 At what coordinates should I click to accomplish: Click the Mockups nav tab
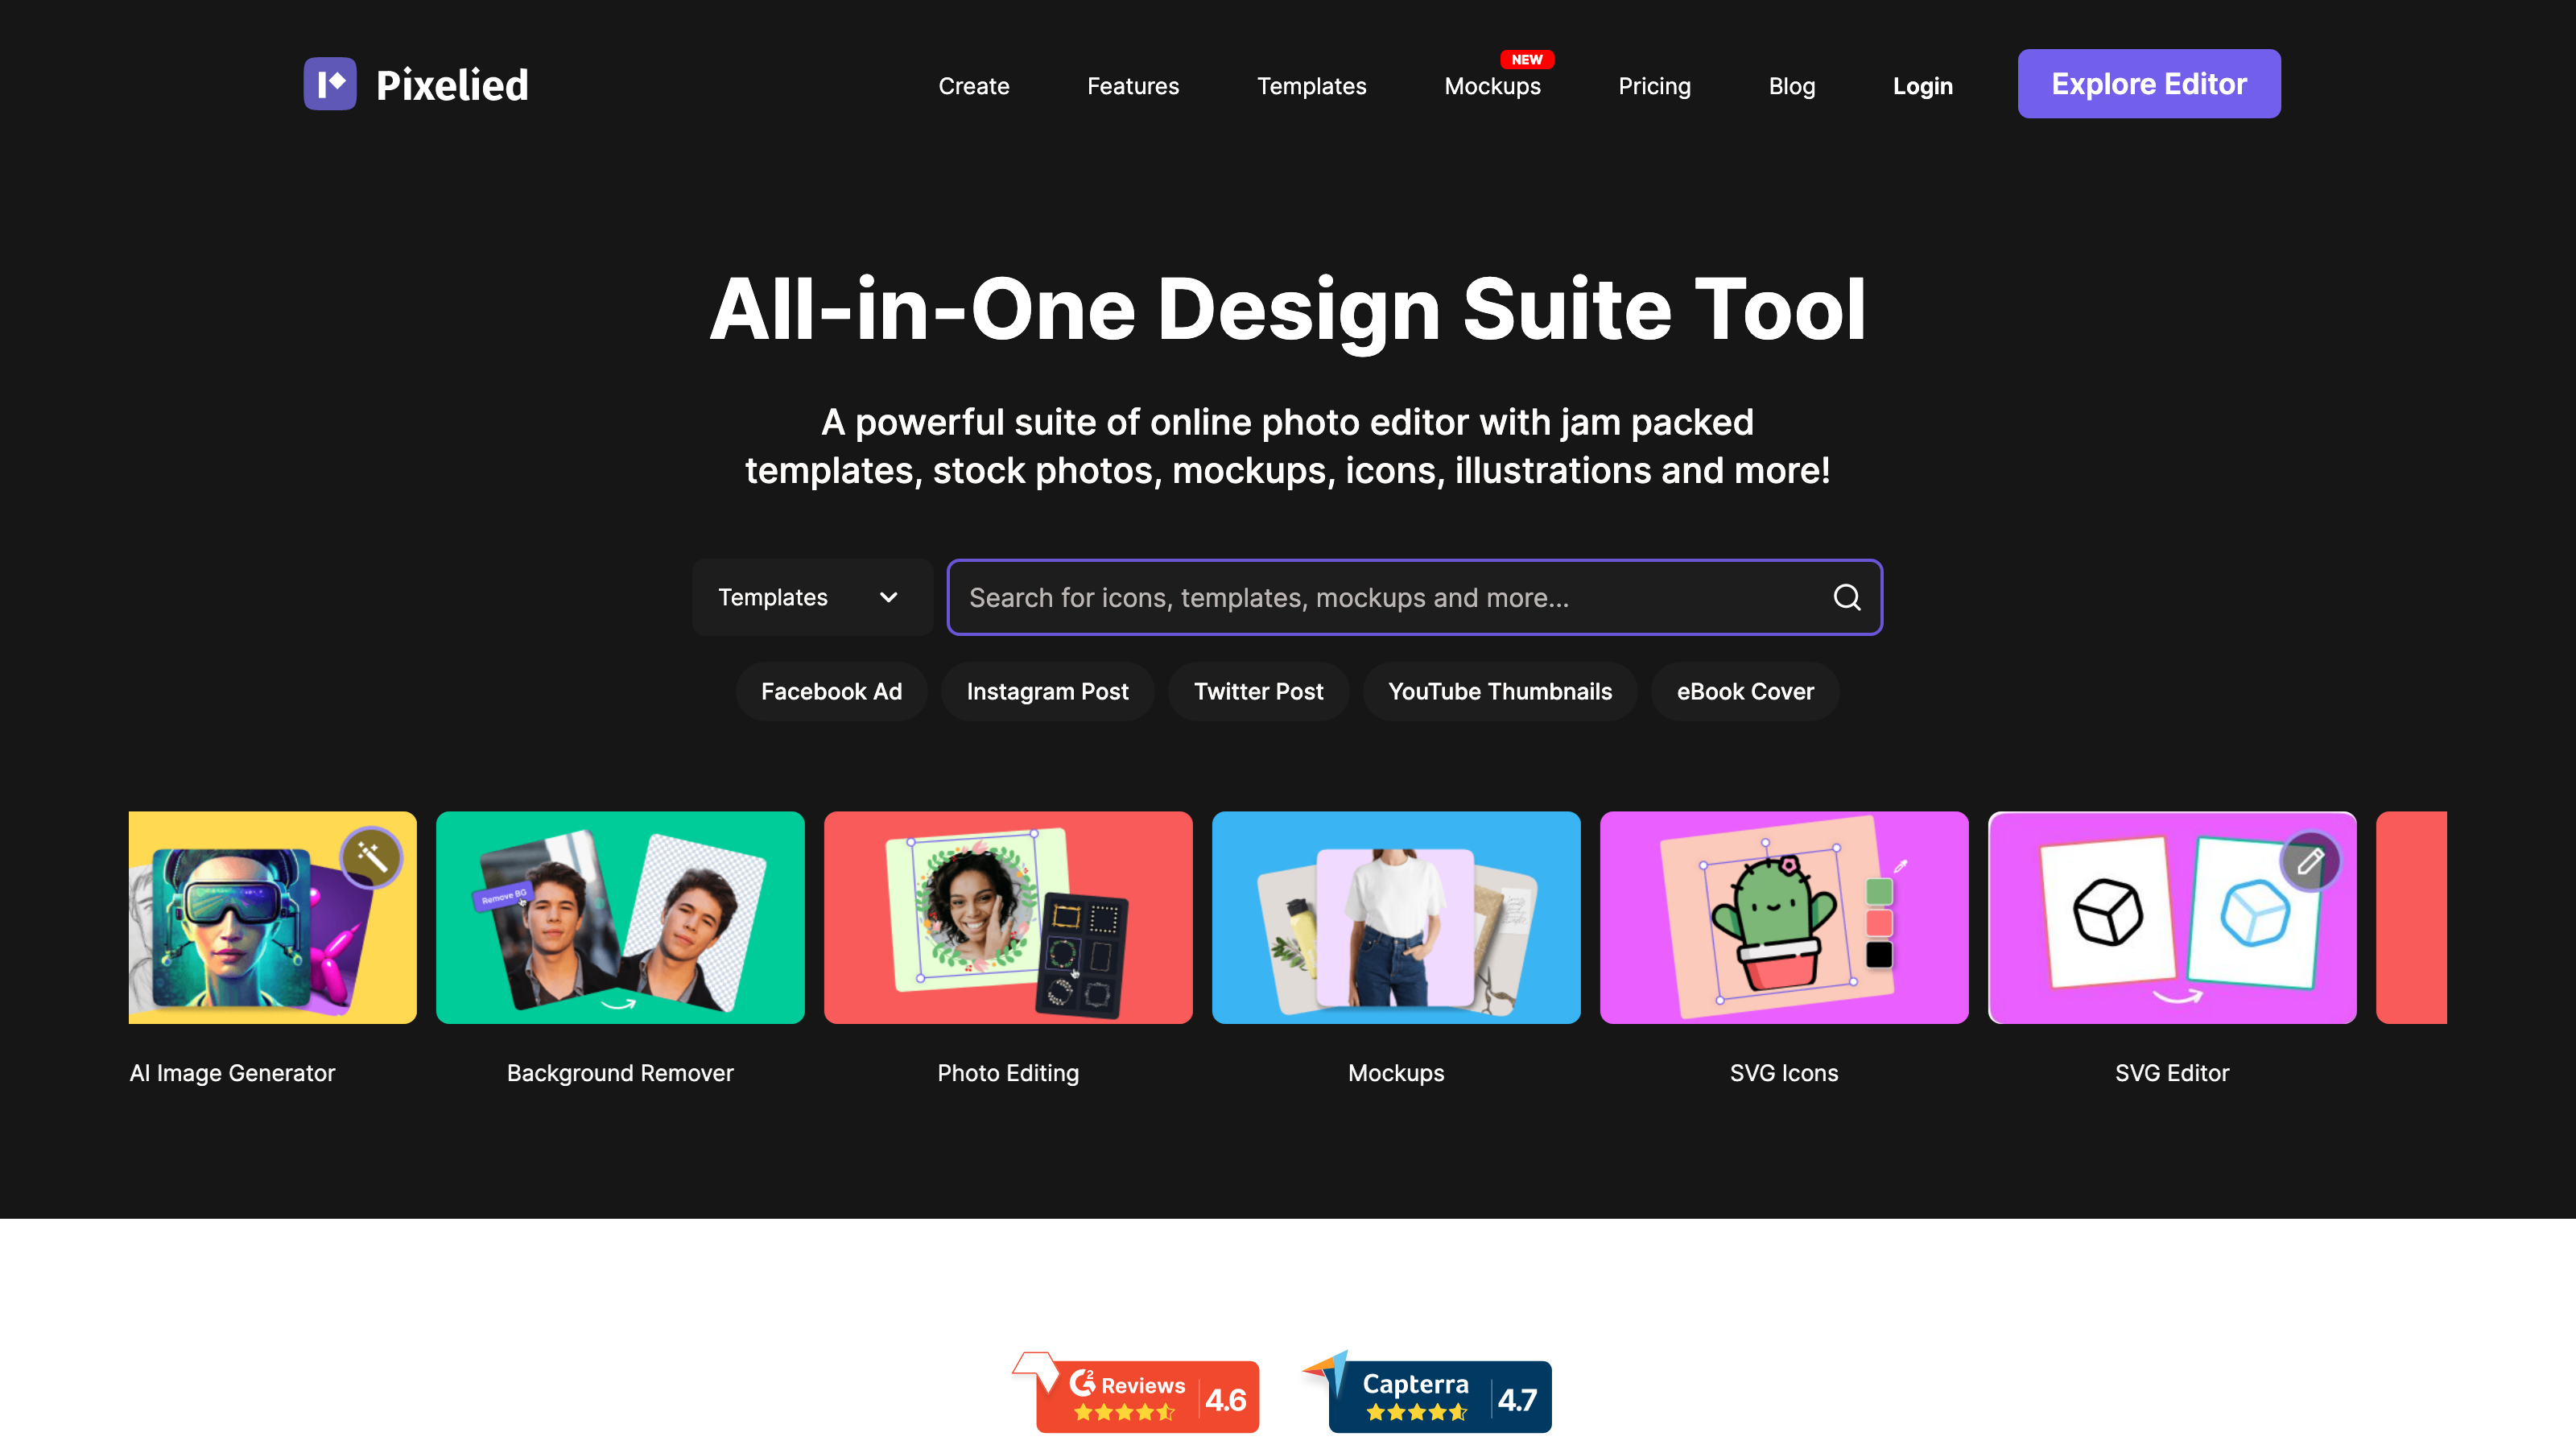[1495, 85]
